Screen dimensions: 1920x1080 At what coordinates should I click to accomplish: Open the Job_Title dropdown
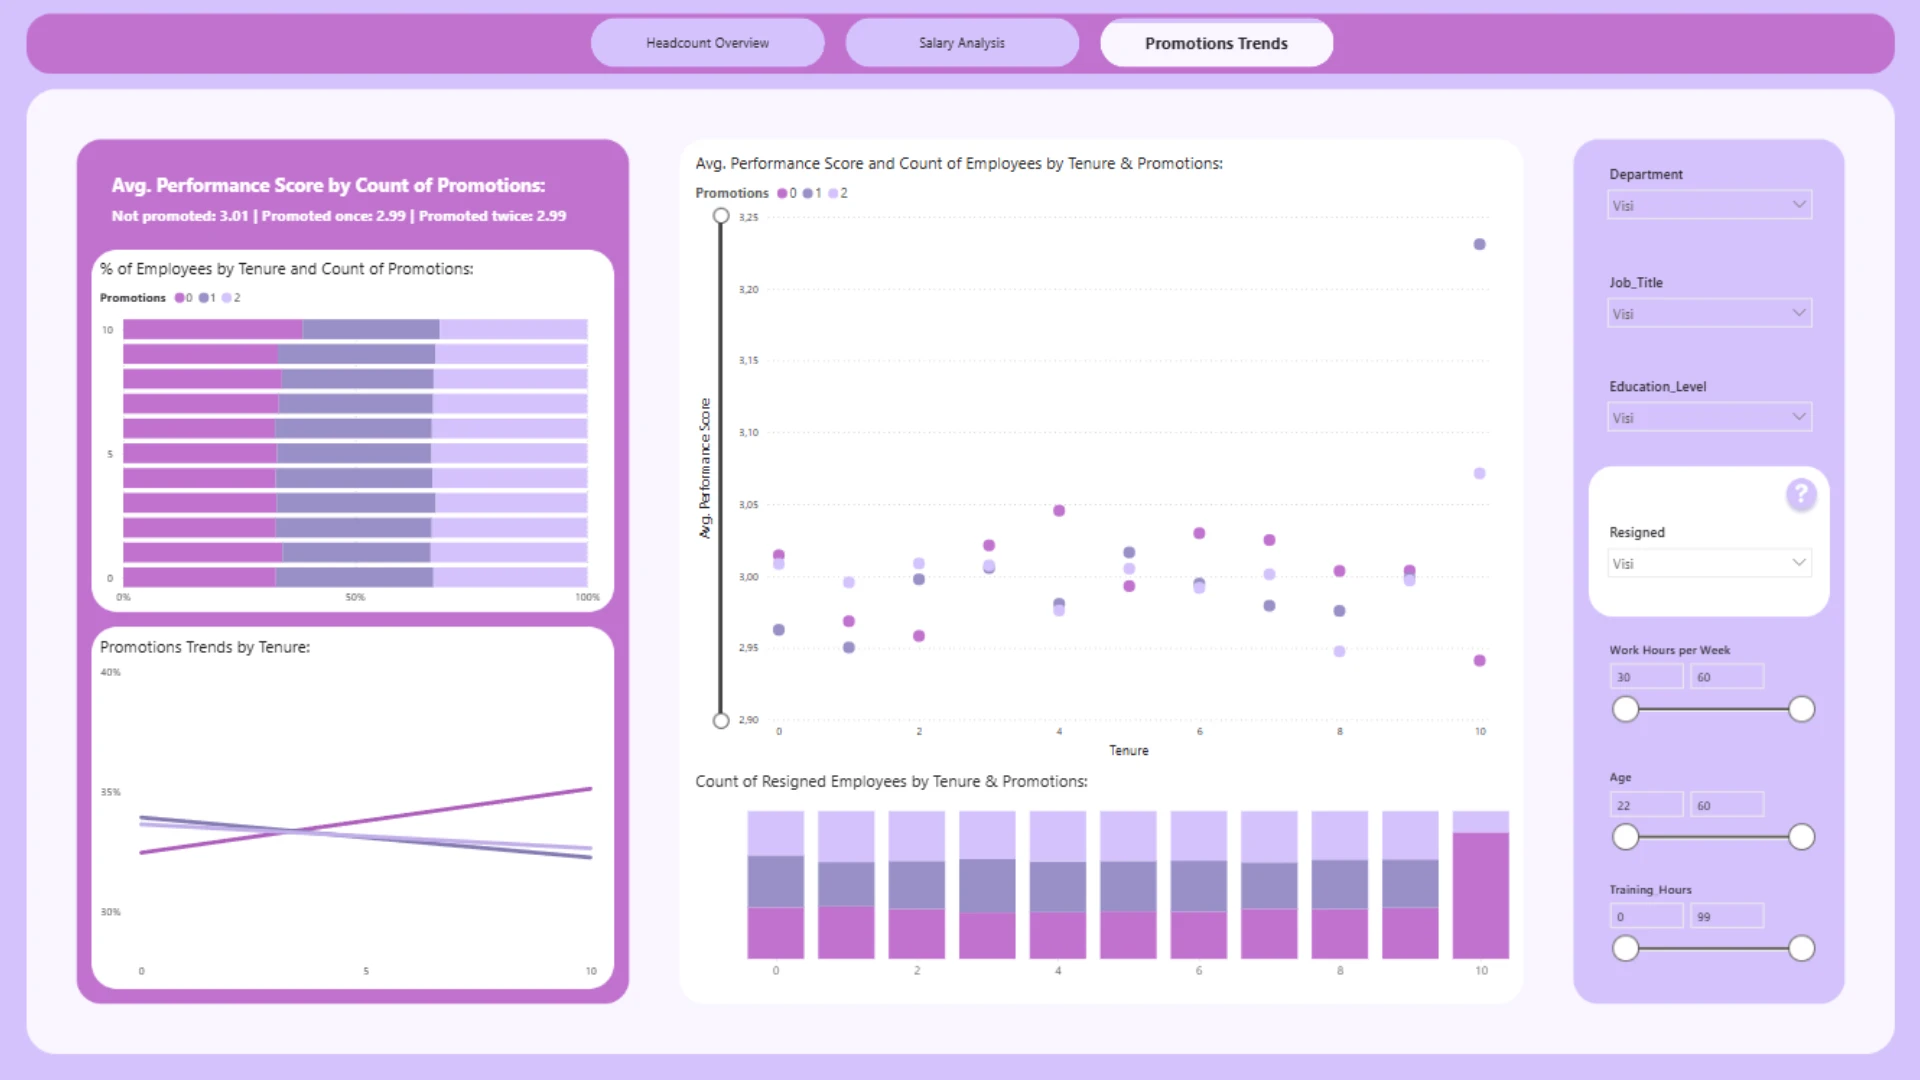click(x=1709, y=313)
